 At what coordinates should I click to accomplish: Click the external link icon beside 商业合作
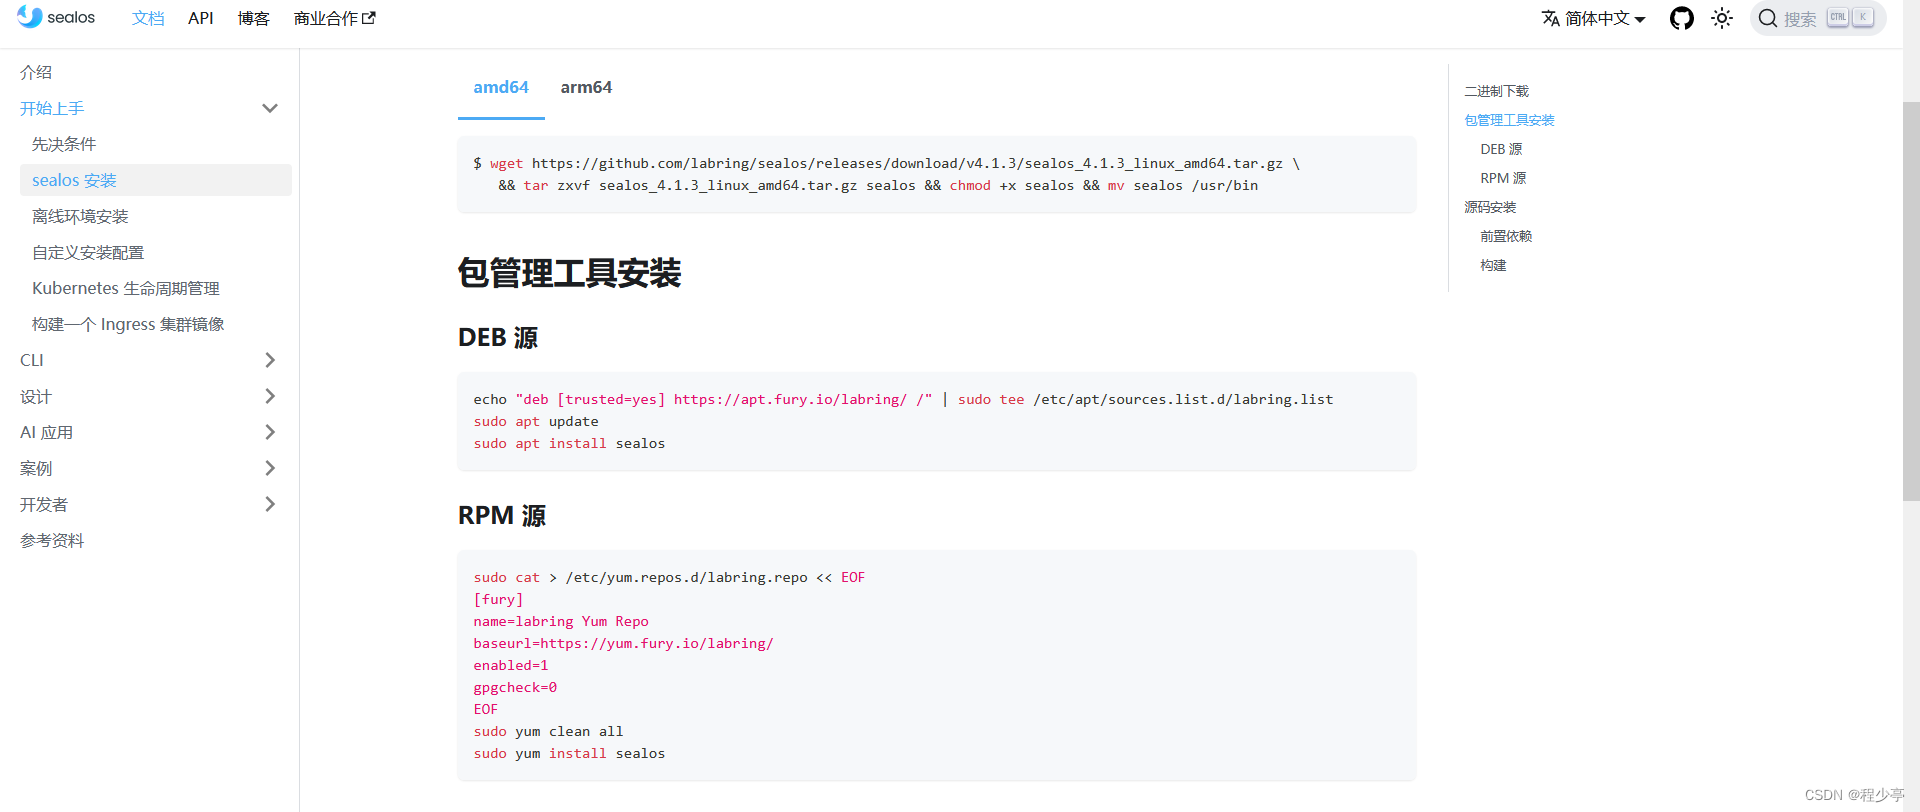(x=369, y=18)
